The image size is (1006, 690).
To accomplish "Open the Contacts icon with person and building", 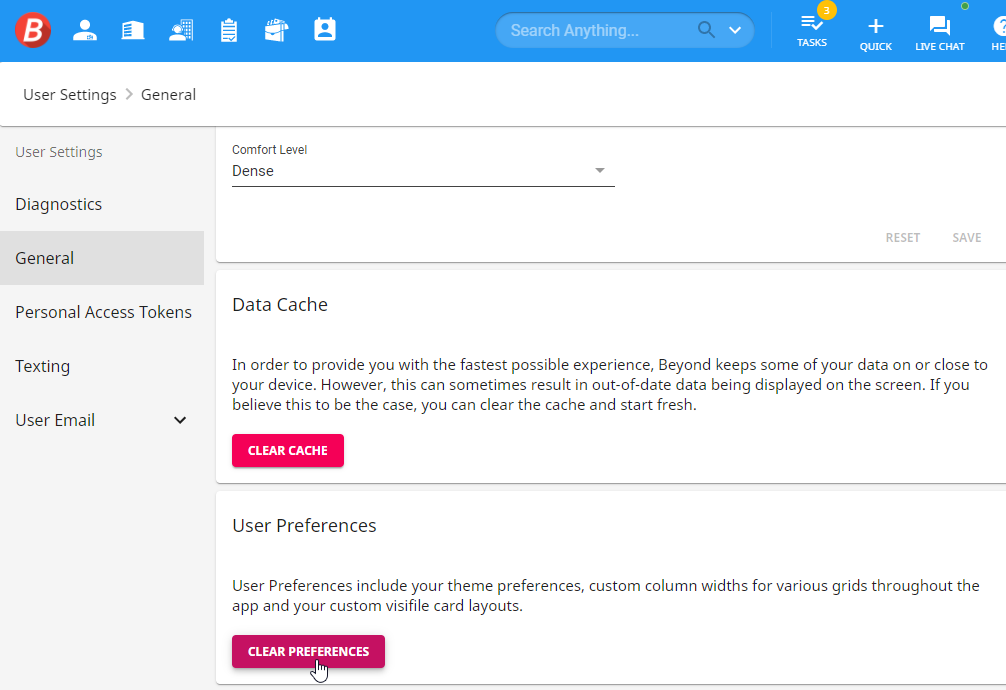I will click(181, 31).
